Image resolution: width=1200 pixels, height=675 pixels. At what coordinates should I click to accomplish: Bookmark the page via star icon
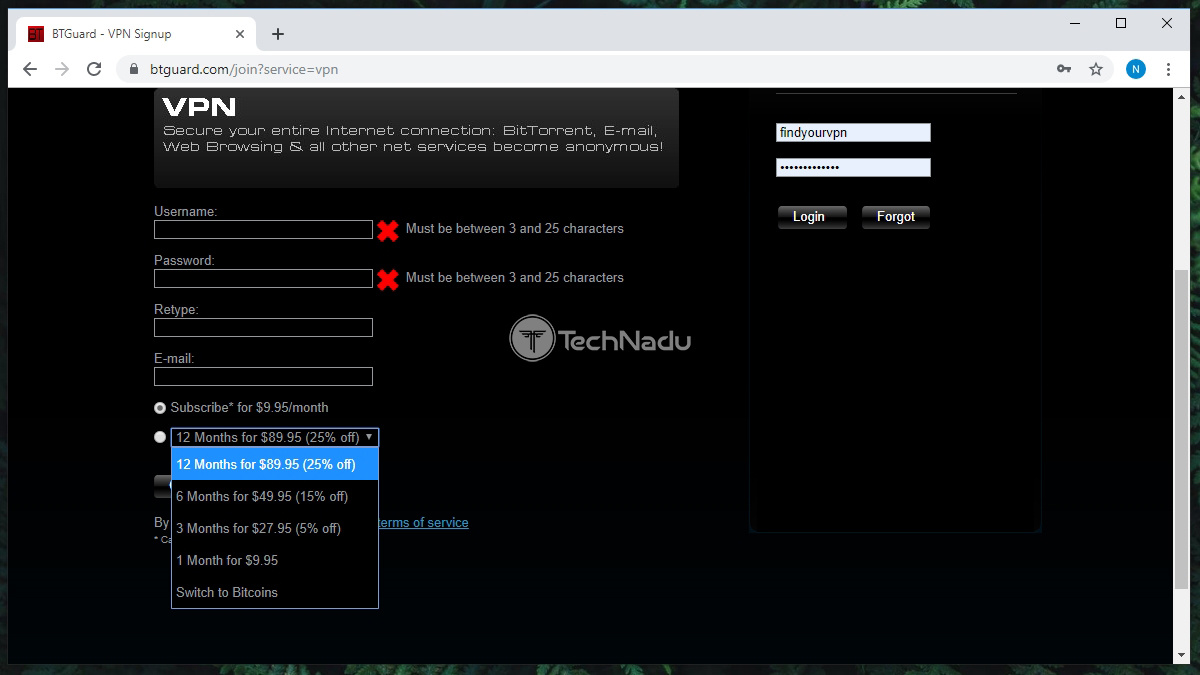1096,69
